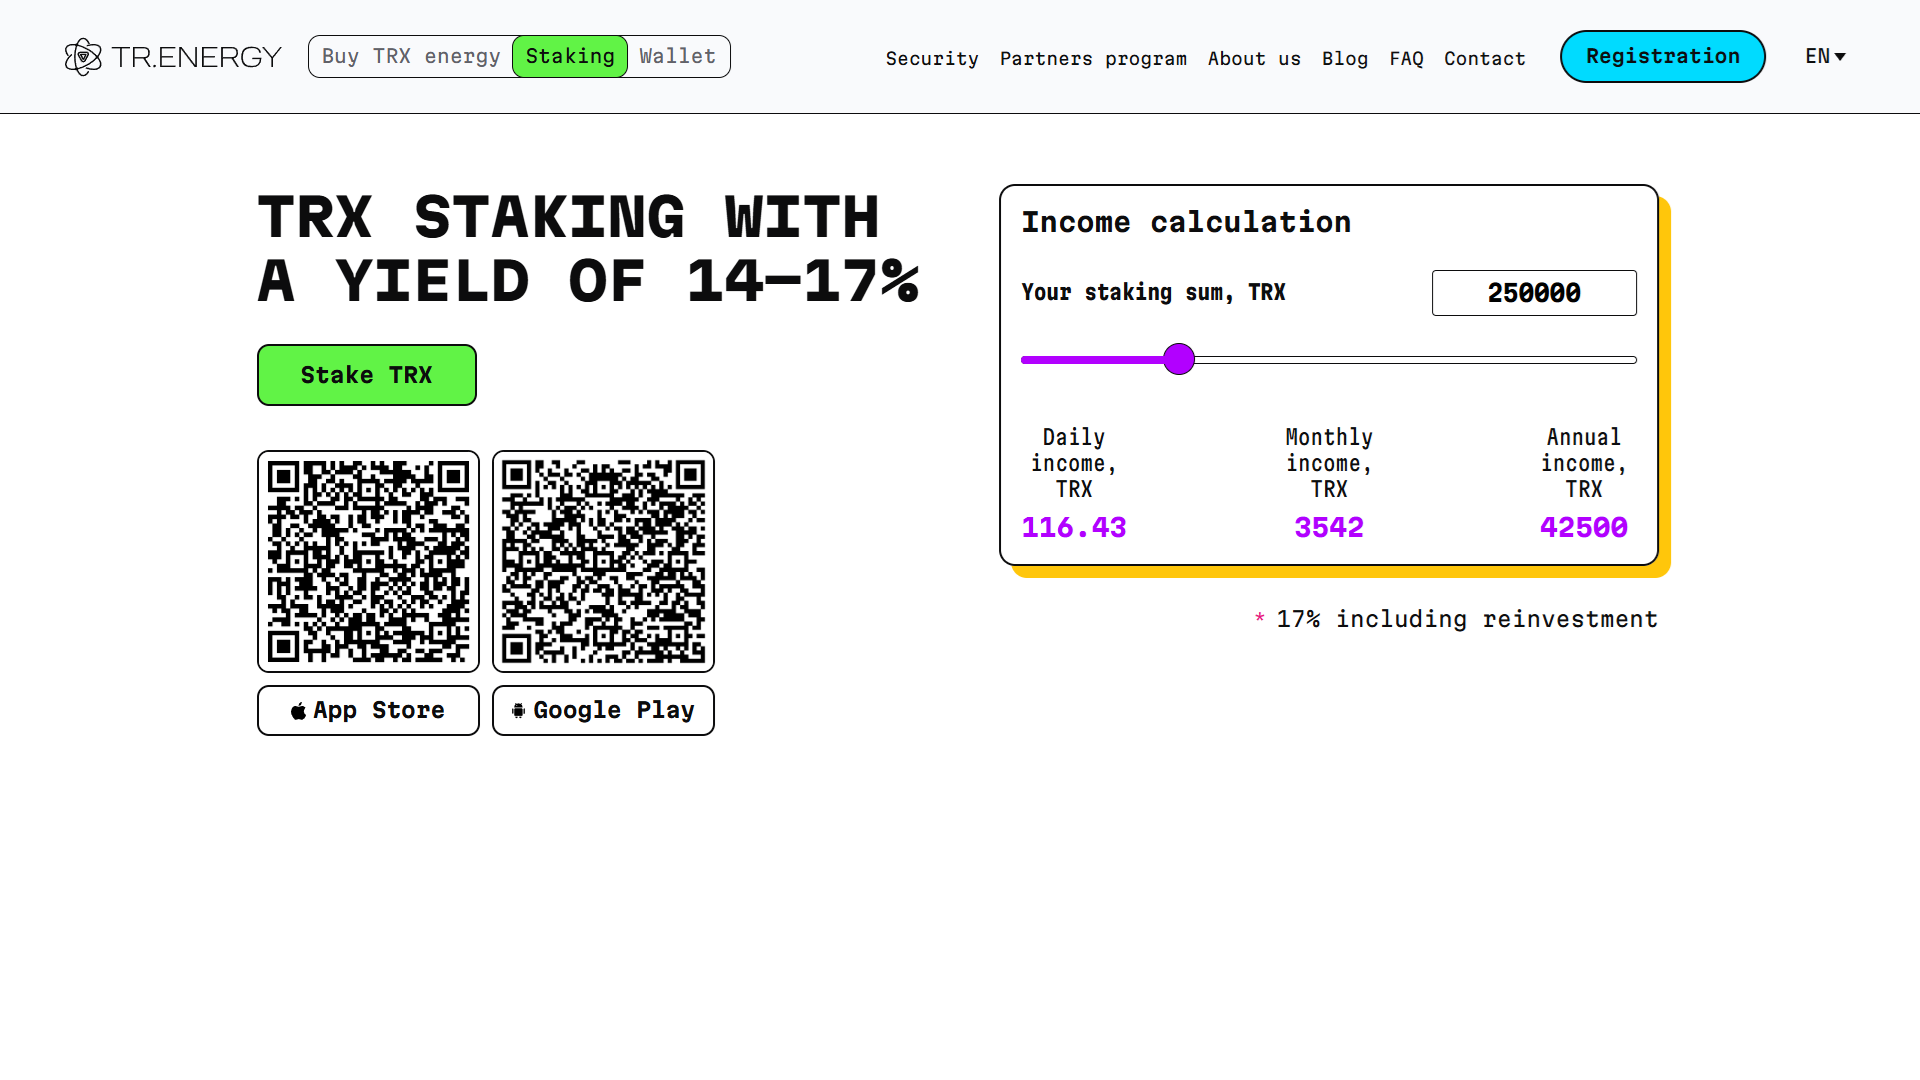Switch to the Buy TRX energy tab
The image size is (1920, 1080).
411,57
